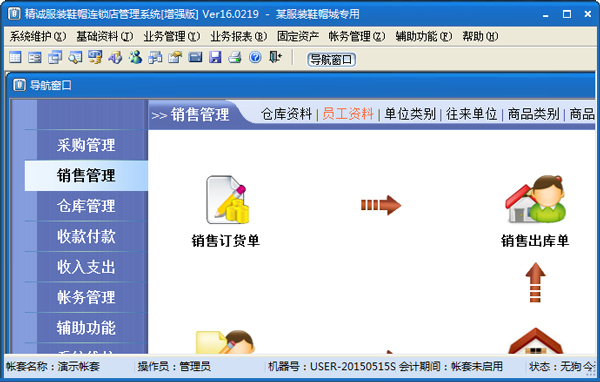The image size is (600, 382).
Task: Click the application icon in the title bar
Action: [x=14, y=14]
